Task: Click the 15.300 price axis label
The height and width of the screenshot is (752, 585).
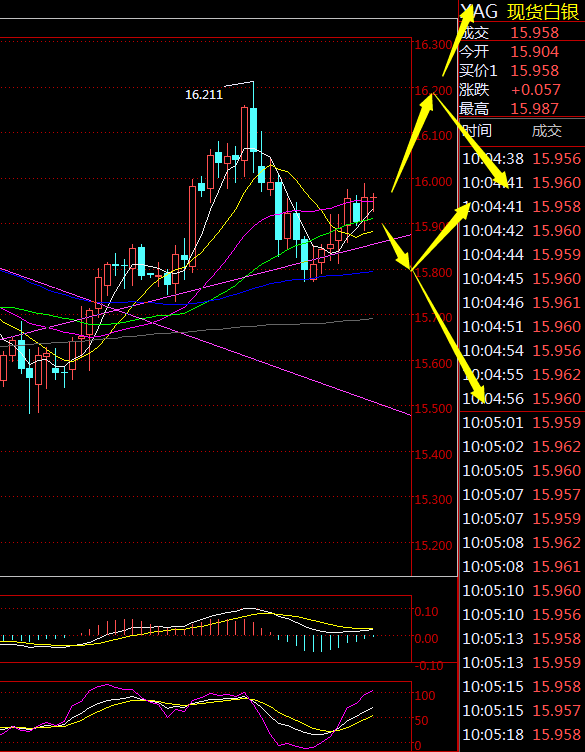Action: [433, 499]
